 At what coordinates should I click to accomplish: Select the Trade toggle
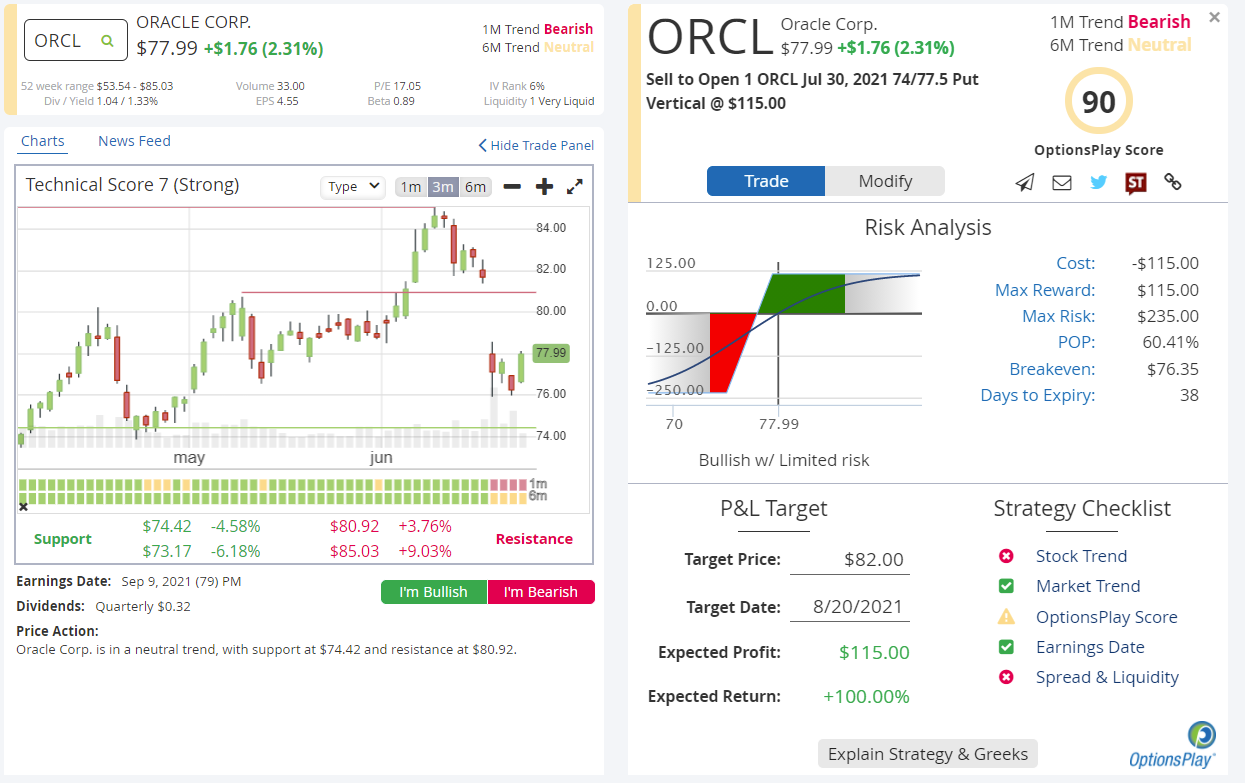[x=766, y=181]
